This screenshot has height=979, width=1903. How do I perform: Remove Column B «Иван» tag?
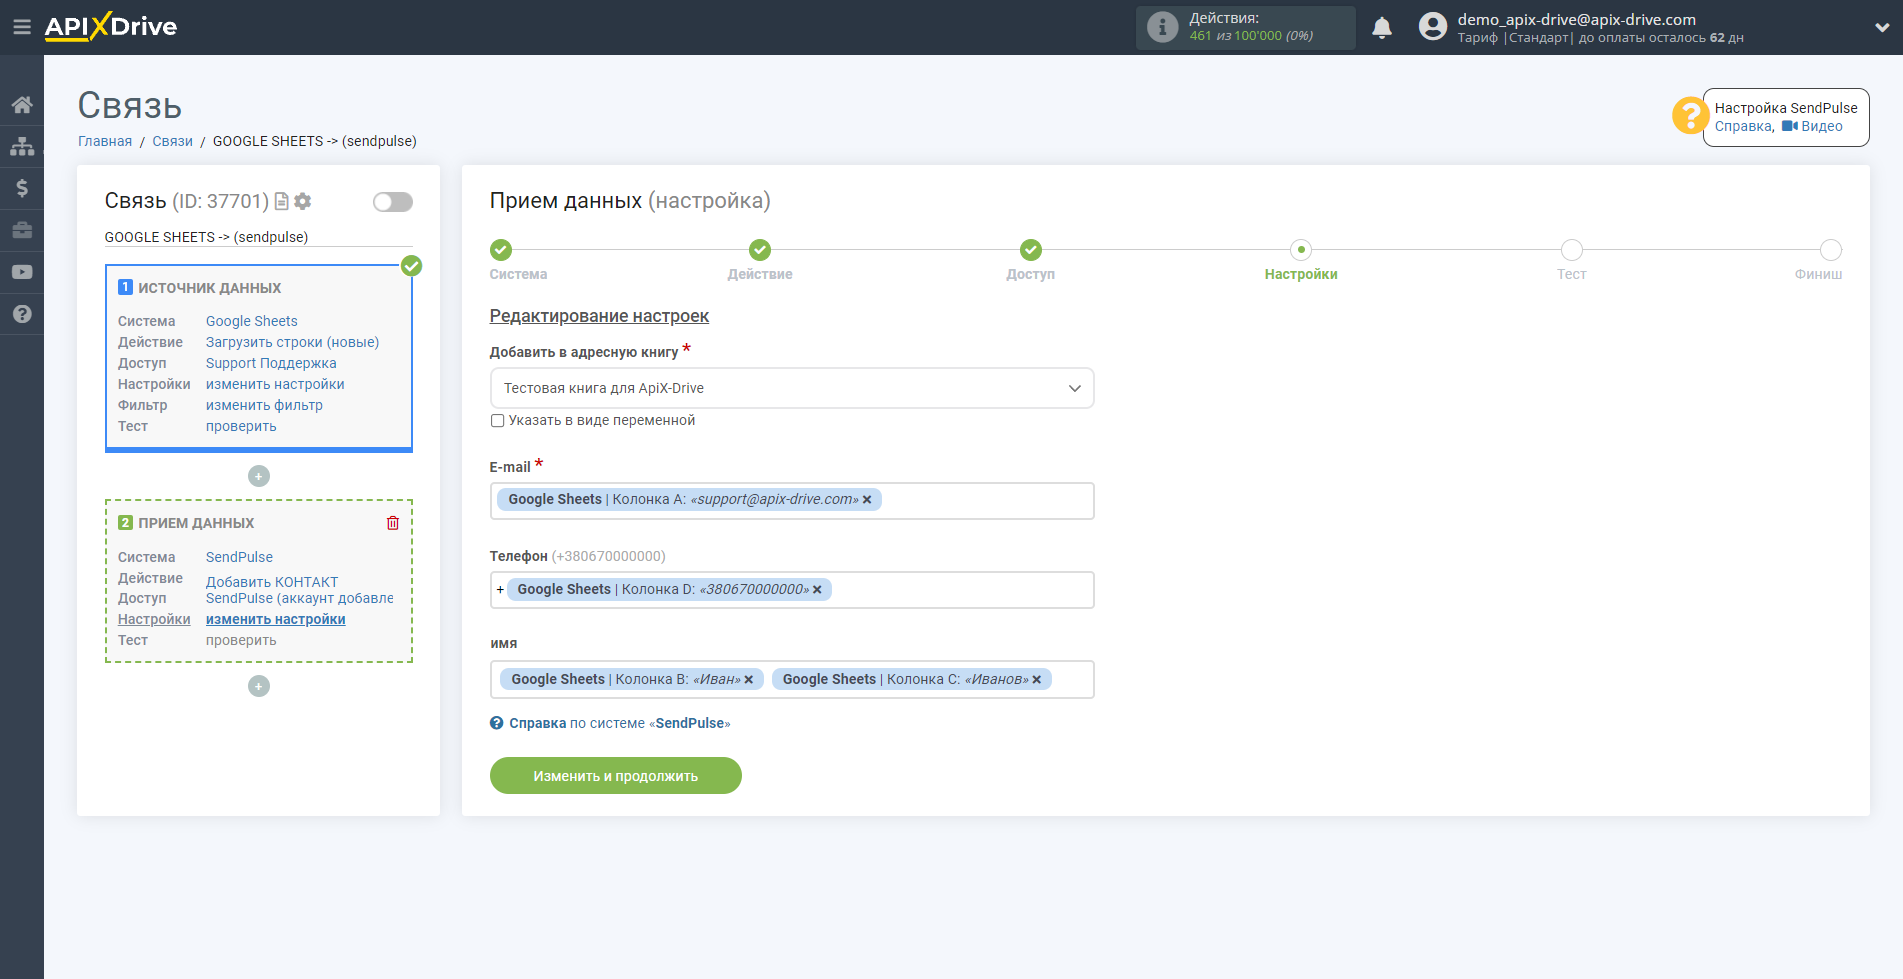[x=748, y=680]
